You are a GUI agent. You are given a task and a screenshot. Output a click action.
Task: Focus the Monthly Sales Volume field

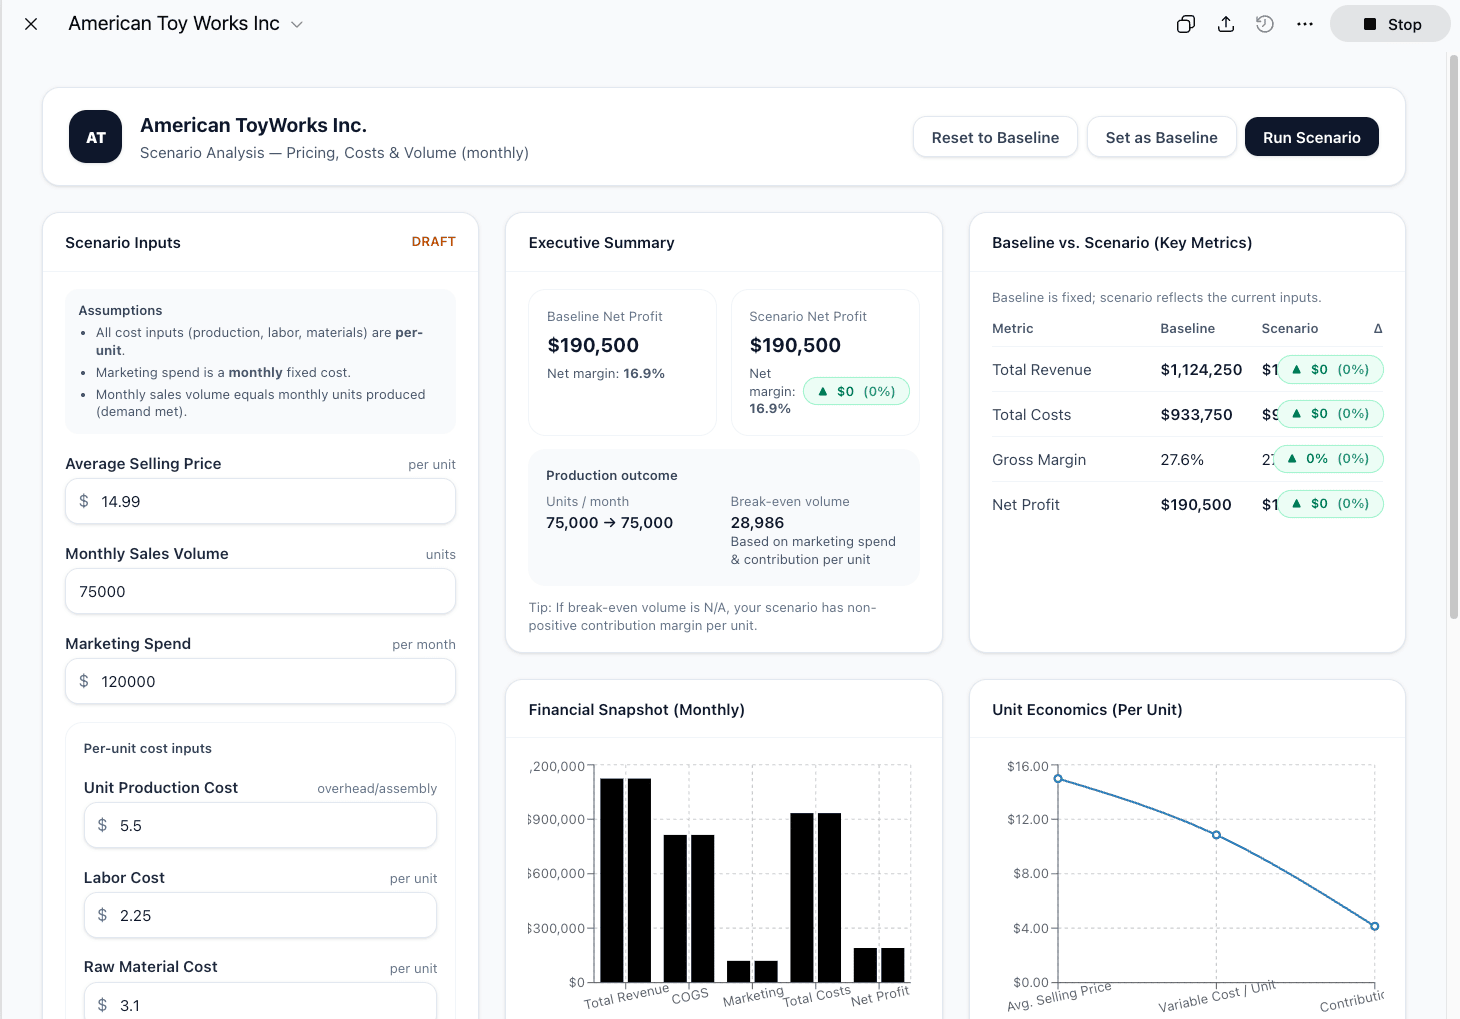pyautogui.click(x=260, y=591)
